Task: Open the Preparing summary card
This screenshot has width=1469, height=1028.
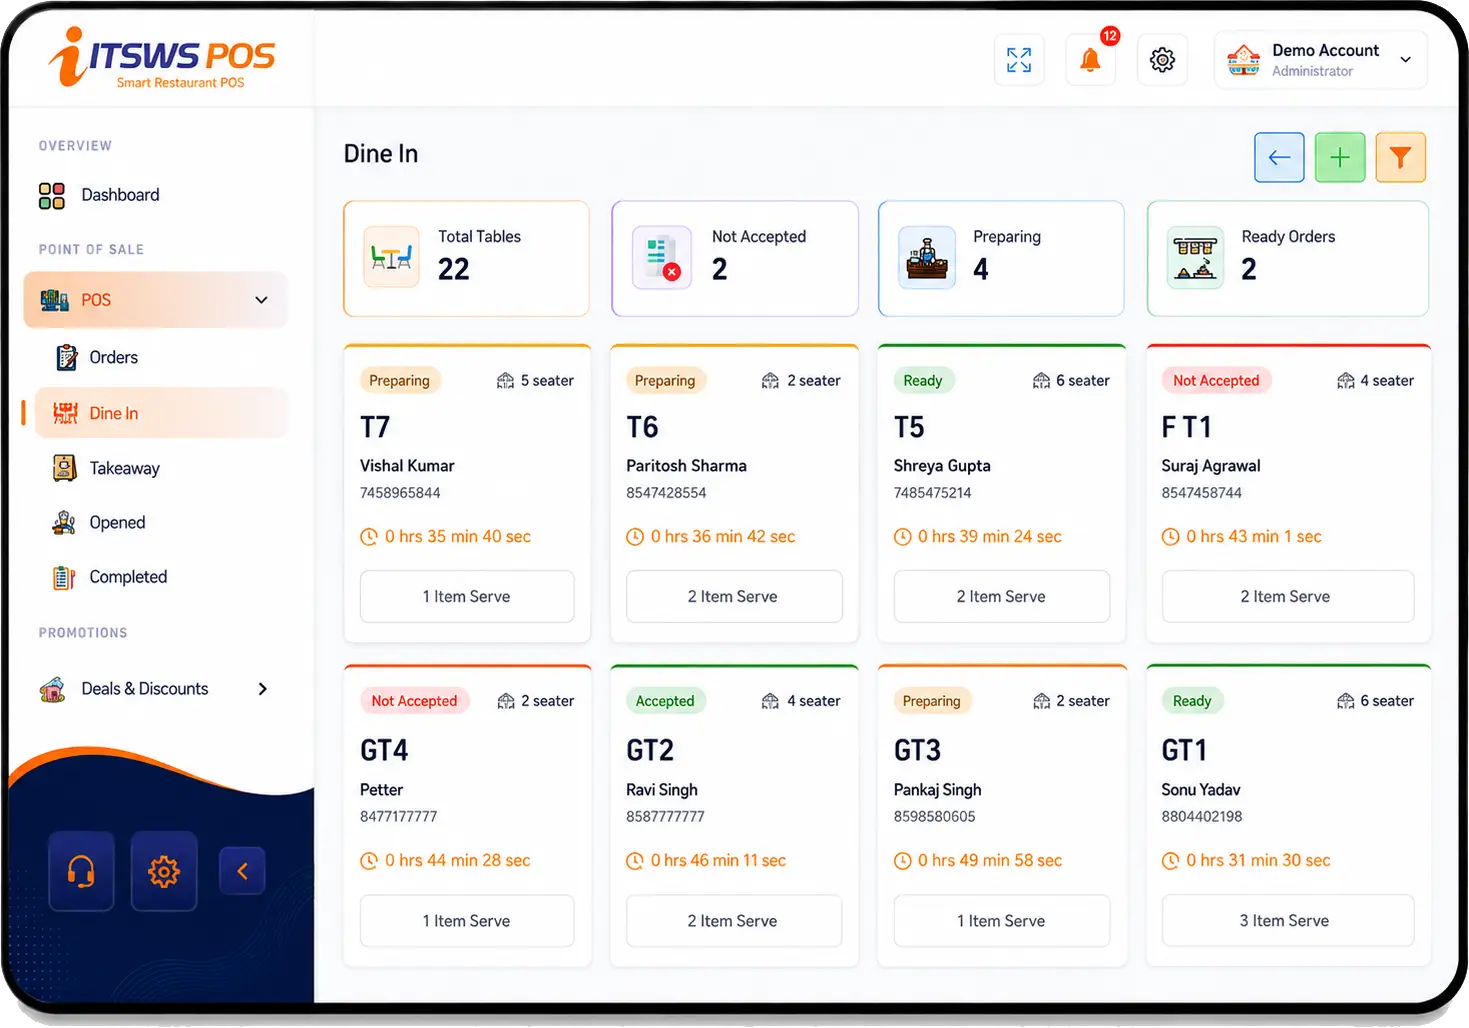Action: click(x=1001, y=259)
